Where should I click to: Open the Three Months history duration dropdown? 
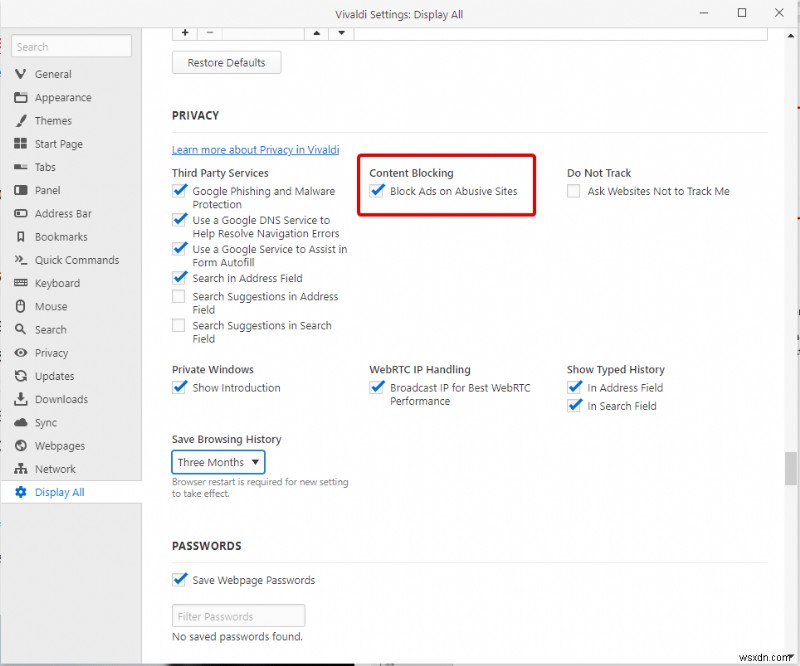click(218, 462)
